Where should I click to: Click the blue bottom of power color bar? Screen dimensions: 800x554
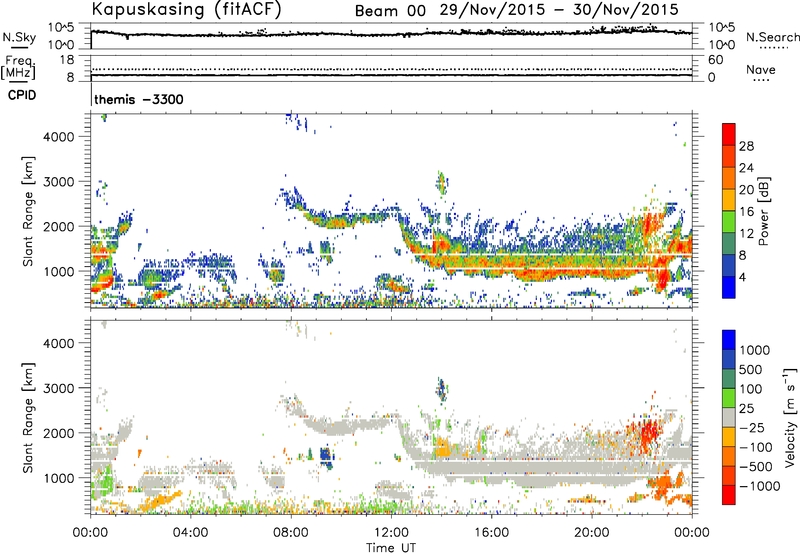(729, 287)
